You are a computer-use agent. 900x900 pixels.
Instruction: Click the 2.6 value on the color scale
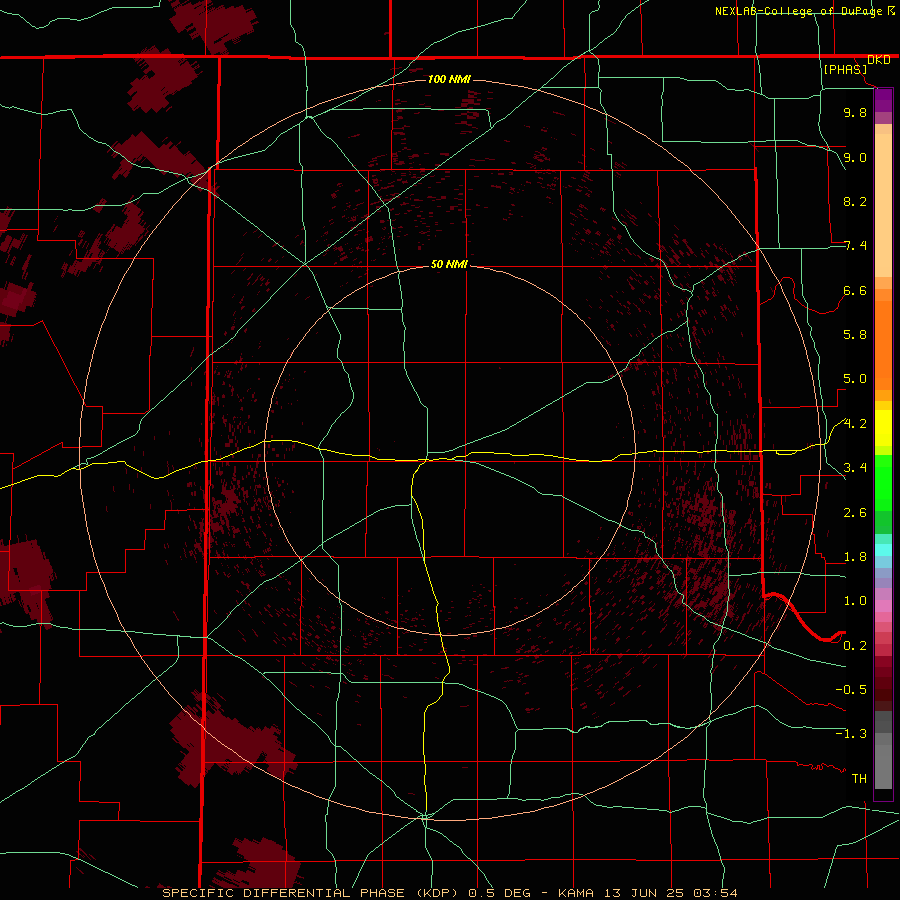[855, 513]
